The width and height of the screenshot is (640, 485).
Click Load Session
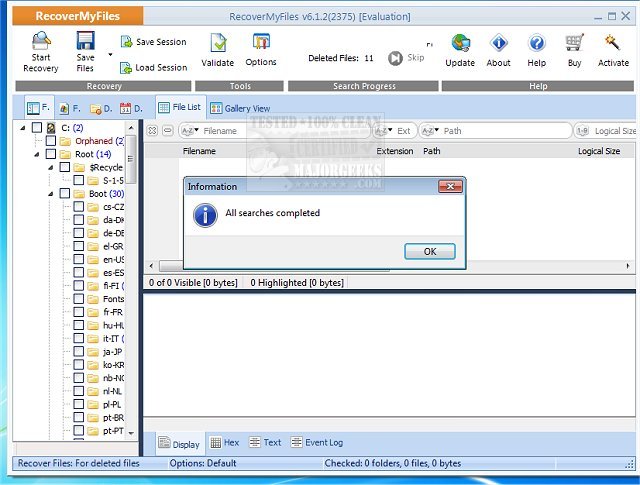[x=153, y=67]
